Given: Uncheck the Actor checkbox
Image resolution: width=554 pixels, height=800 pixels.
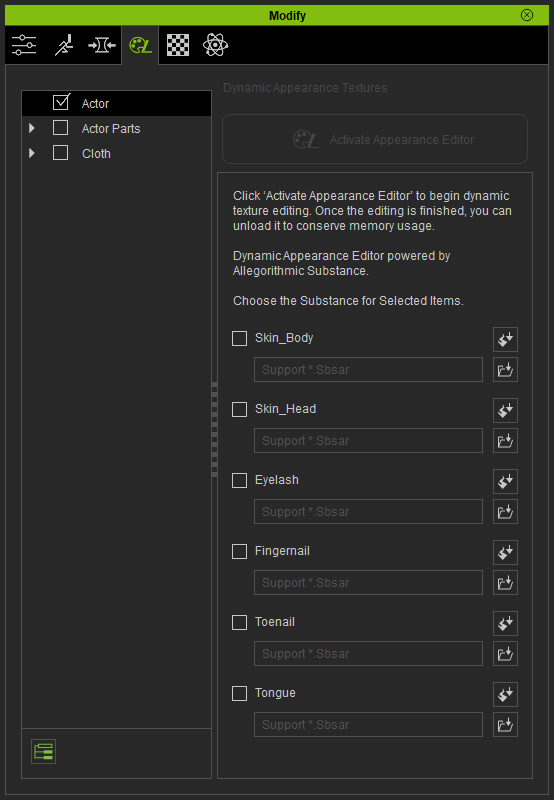Looking at the screenshot, I should [61, 103].
